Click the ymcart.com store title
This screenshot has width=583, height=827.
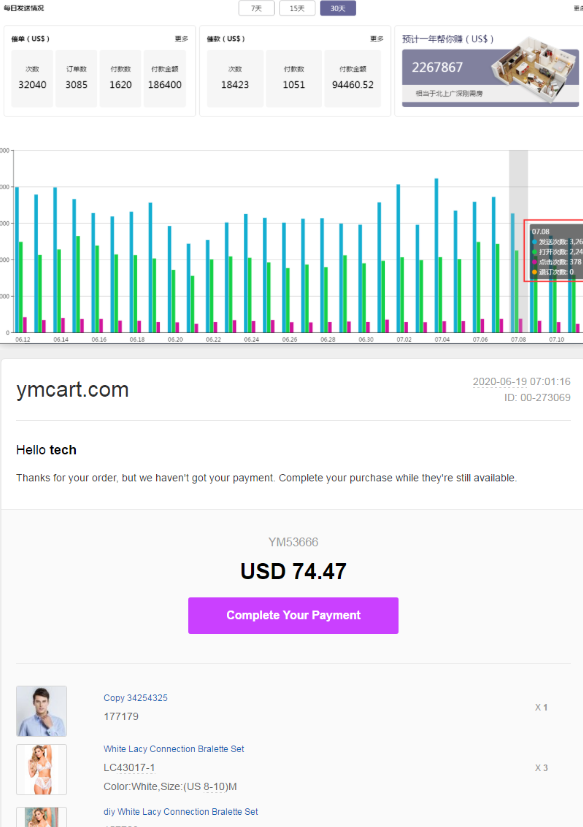click(x=73, y=390)
